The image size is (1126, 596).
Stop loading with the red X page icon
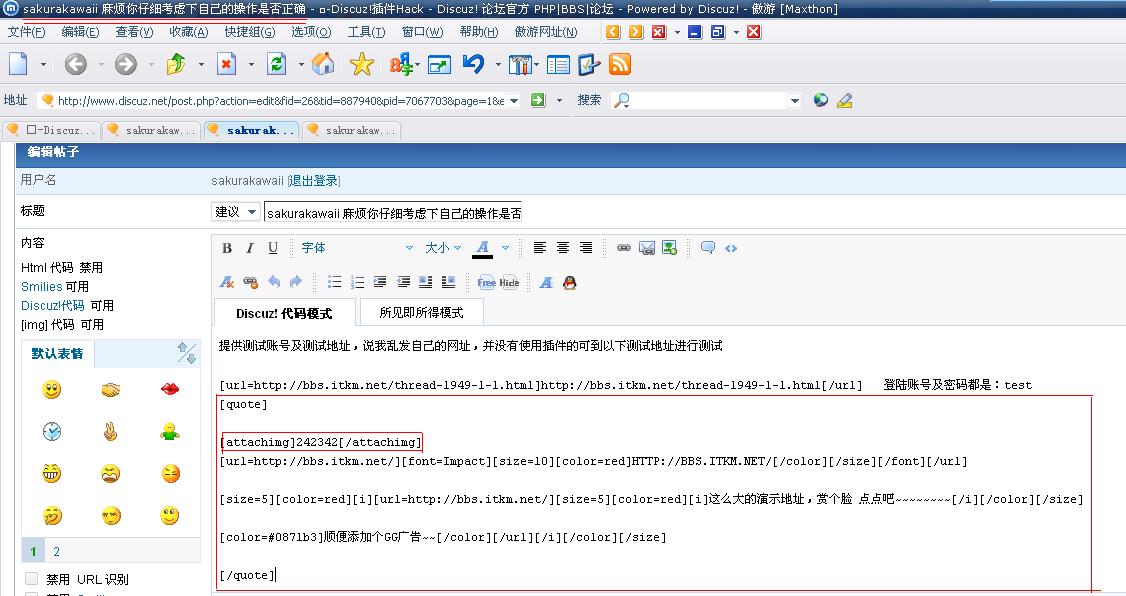[x=227, y=65]
